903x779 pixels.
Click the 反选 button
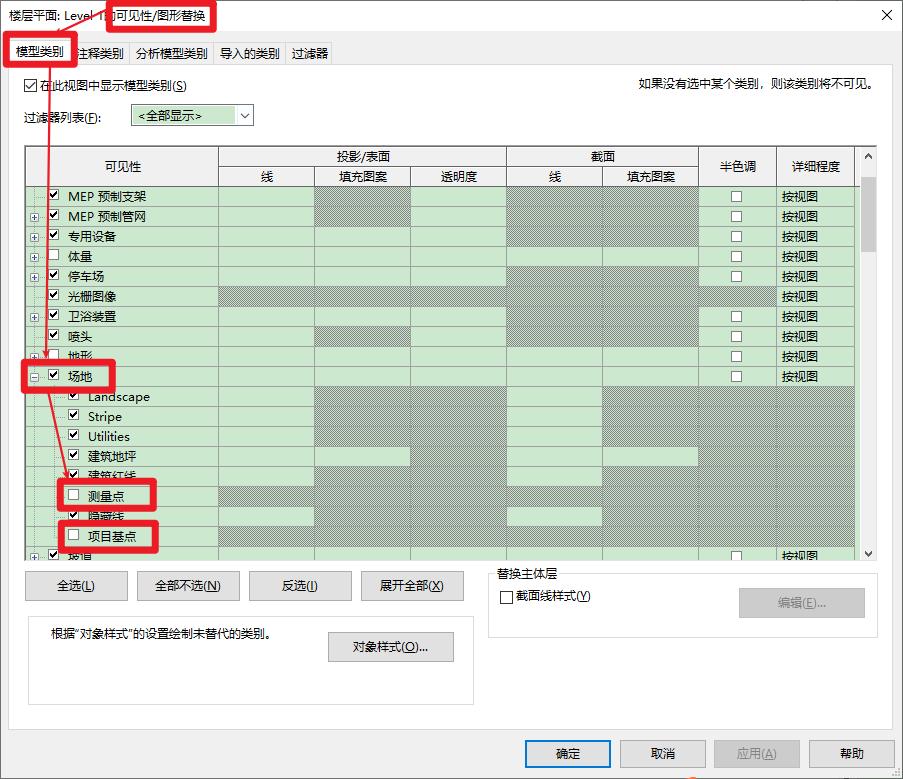point(300,585)
